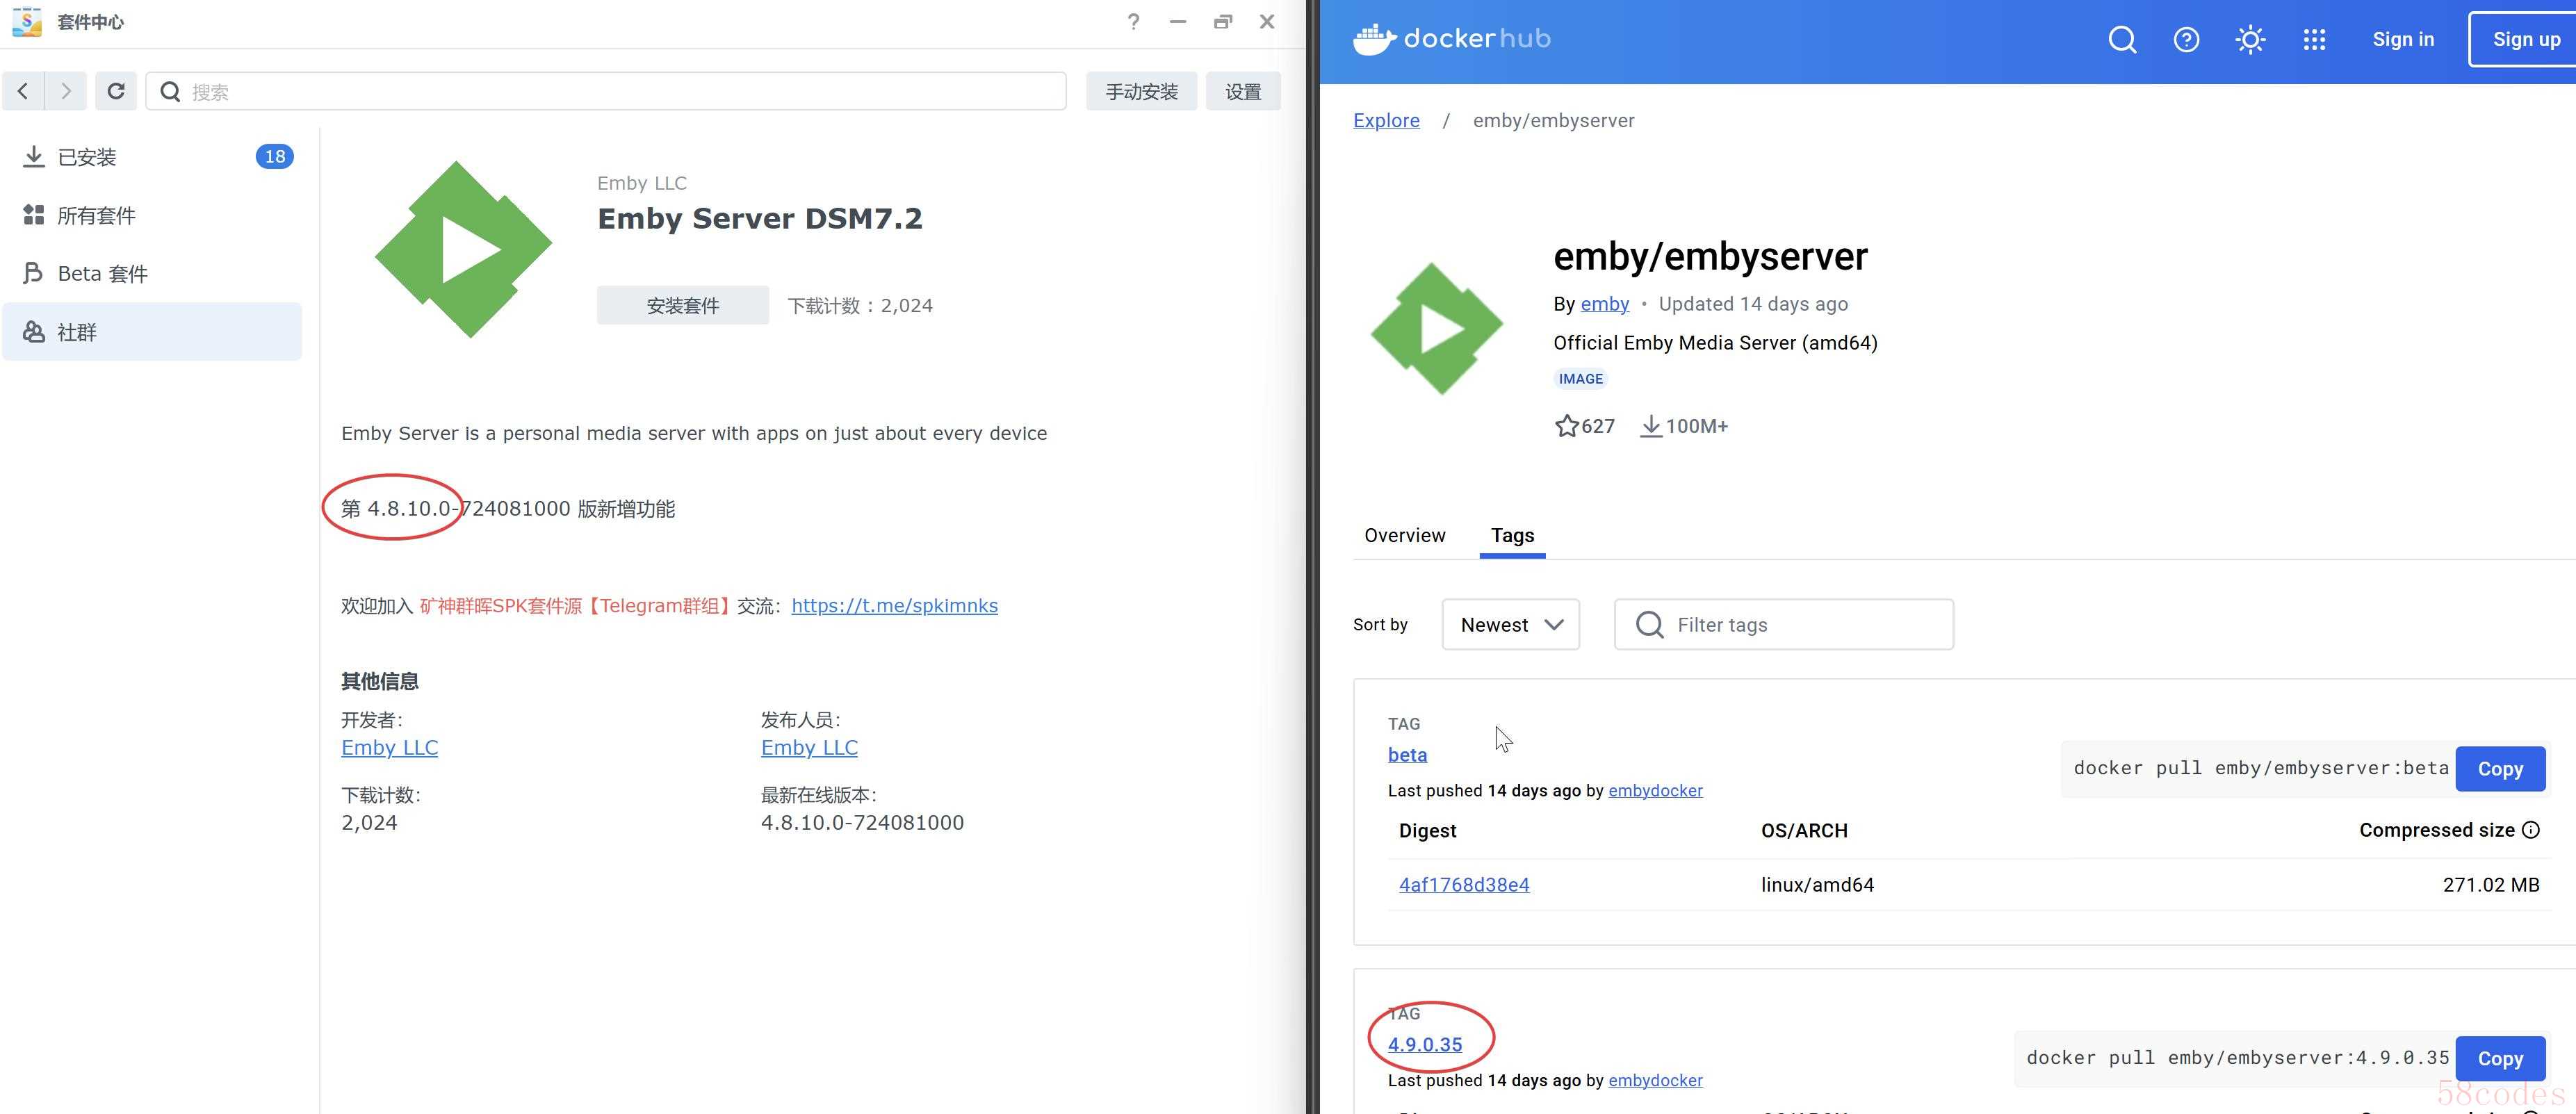Open Docker Hub search icon
Image resolution: width=2576 pixels, height=1114 pixels.
pos(2122,40)
